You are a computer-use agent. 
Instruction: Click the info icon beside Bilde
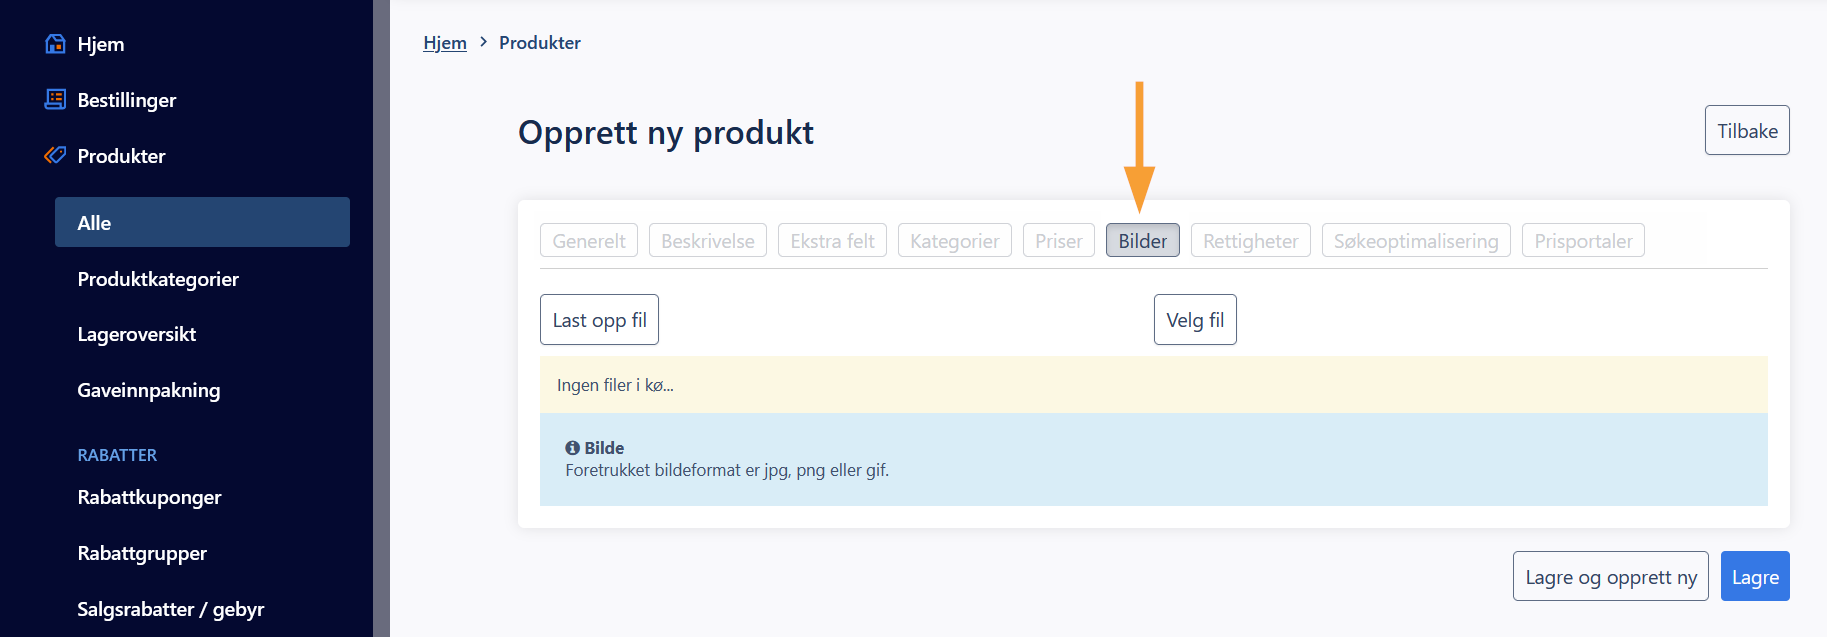point(572,448)
